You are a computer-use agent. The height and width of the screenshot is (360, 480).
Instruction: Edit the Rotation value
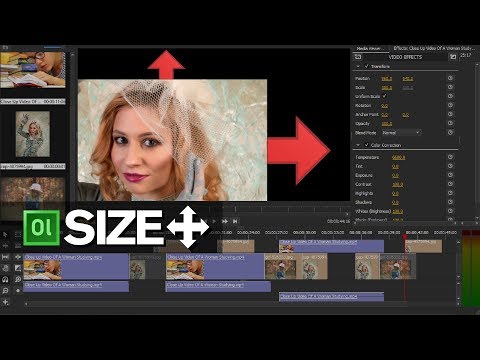click(385, 105)
